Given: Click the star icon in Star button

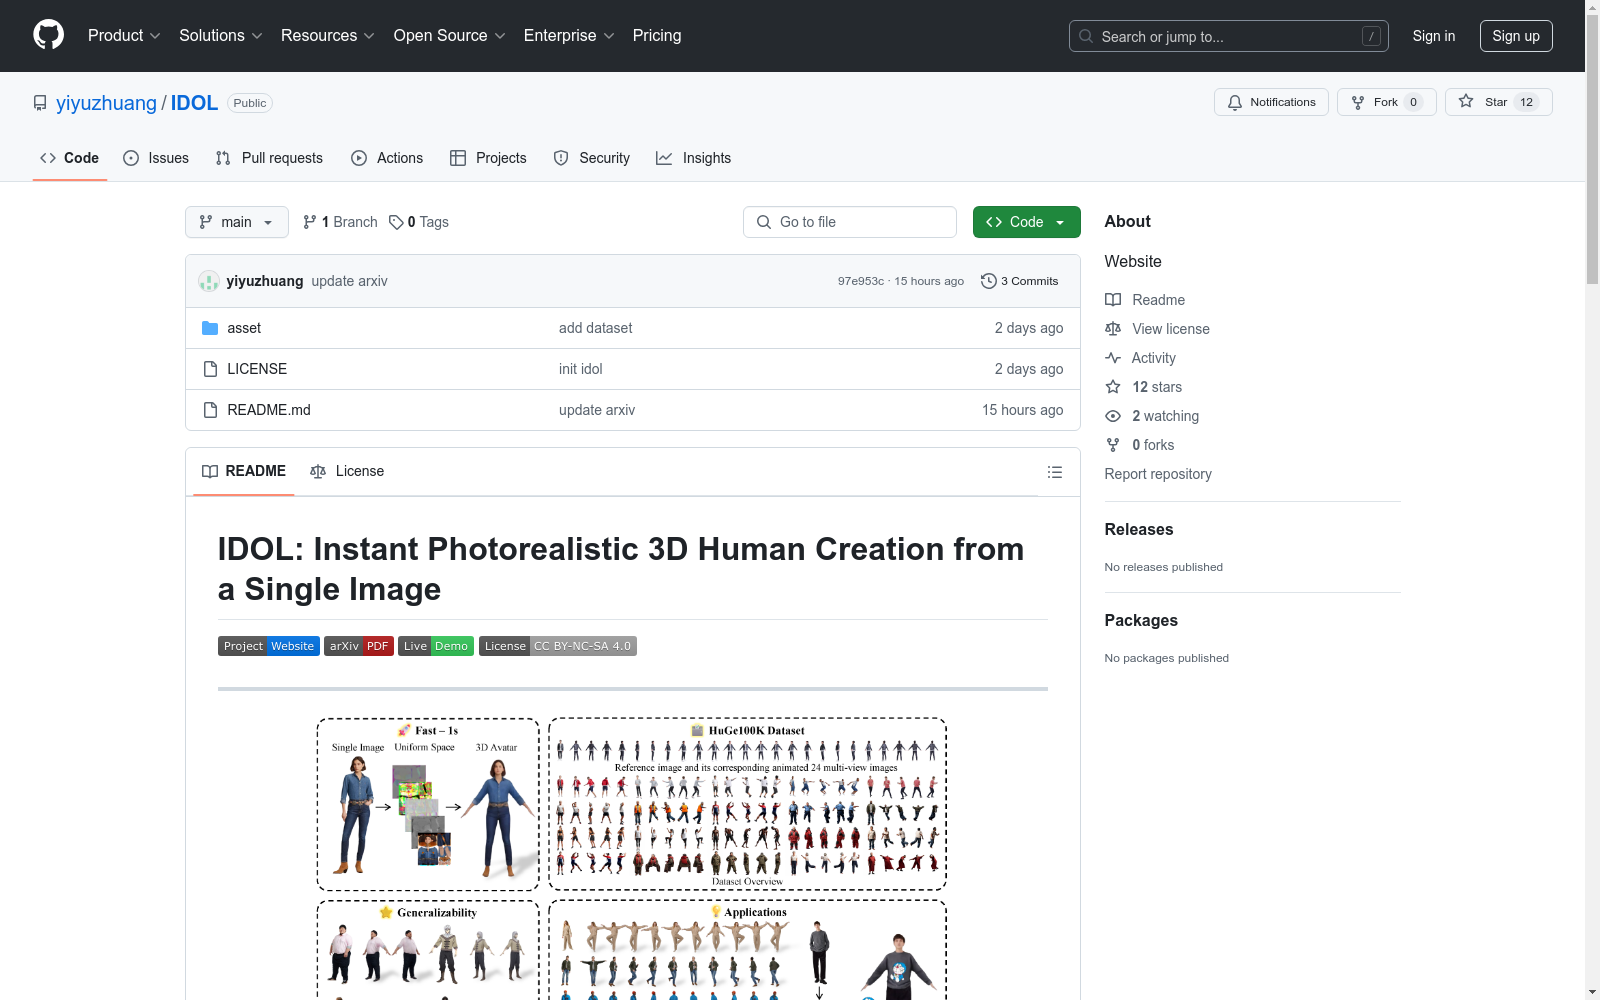Looking at the screenshot, I should coord(1466,101).
